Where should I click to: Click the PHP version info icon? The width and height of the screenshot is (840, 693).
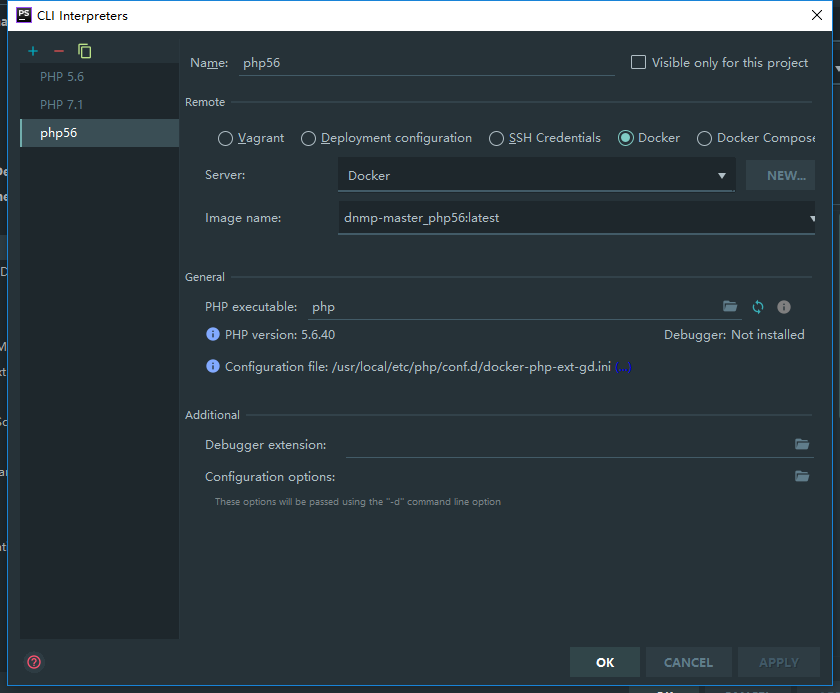click(213, 334)
